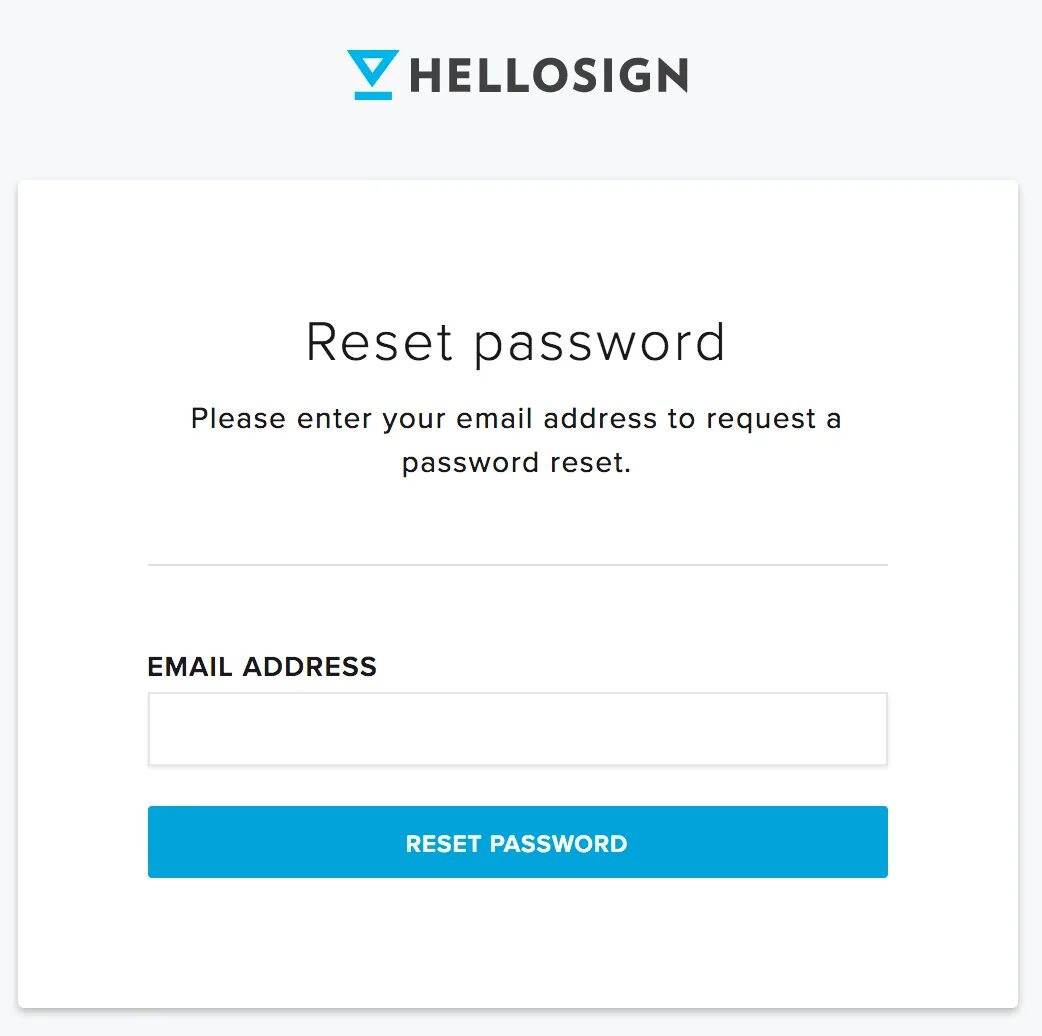Click the word "request" in instruction text
Image resolution: width=1042 pixels, height=1036 pixels.
pyautogui.click(x=760, y=420)
